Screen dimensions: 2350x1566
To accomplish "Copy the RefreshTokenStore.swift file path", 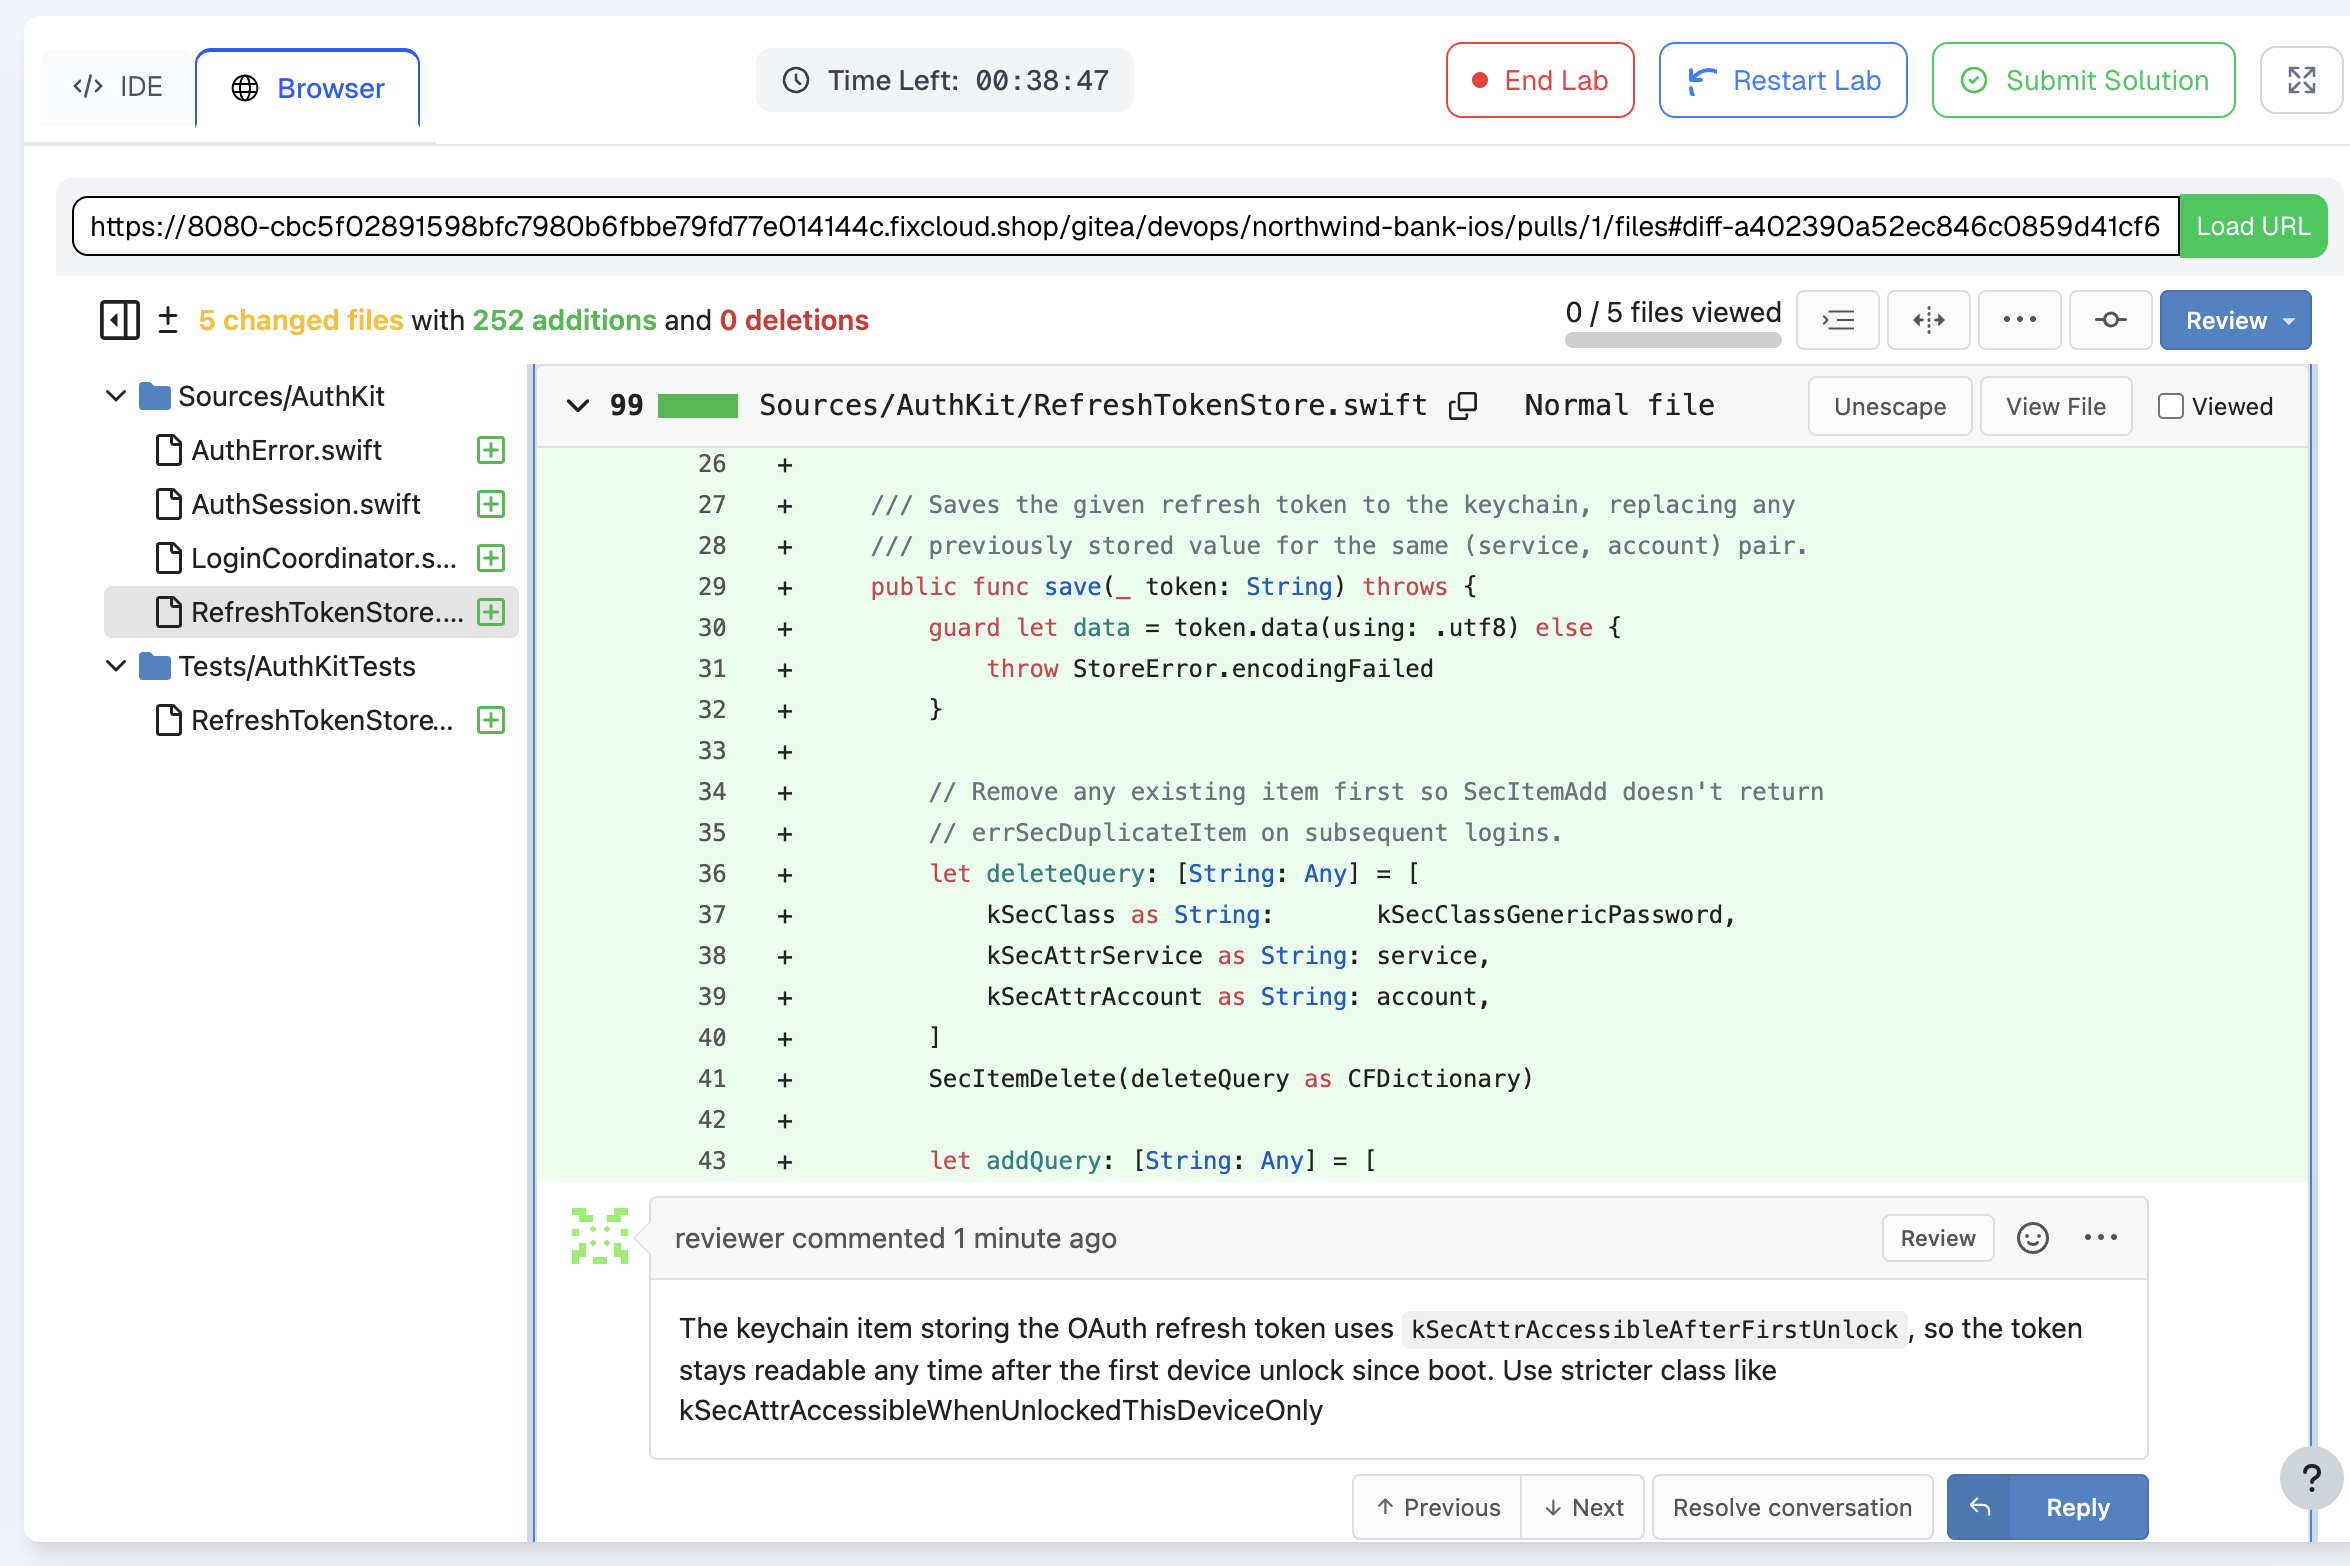I will tap(1463, 406).
